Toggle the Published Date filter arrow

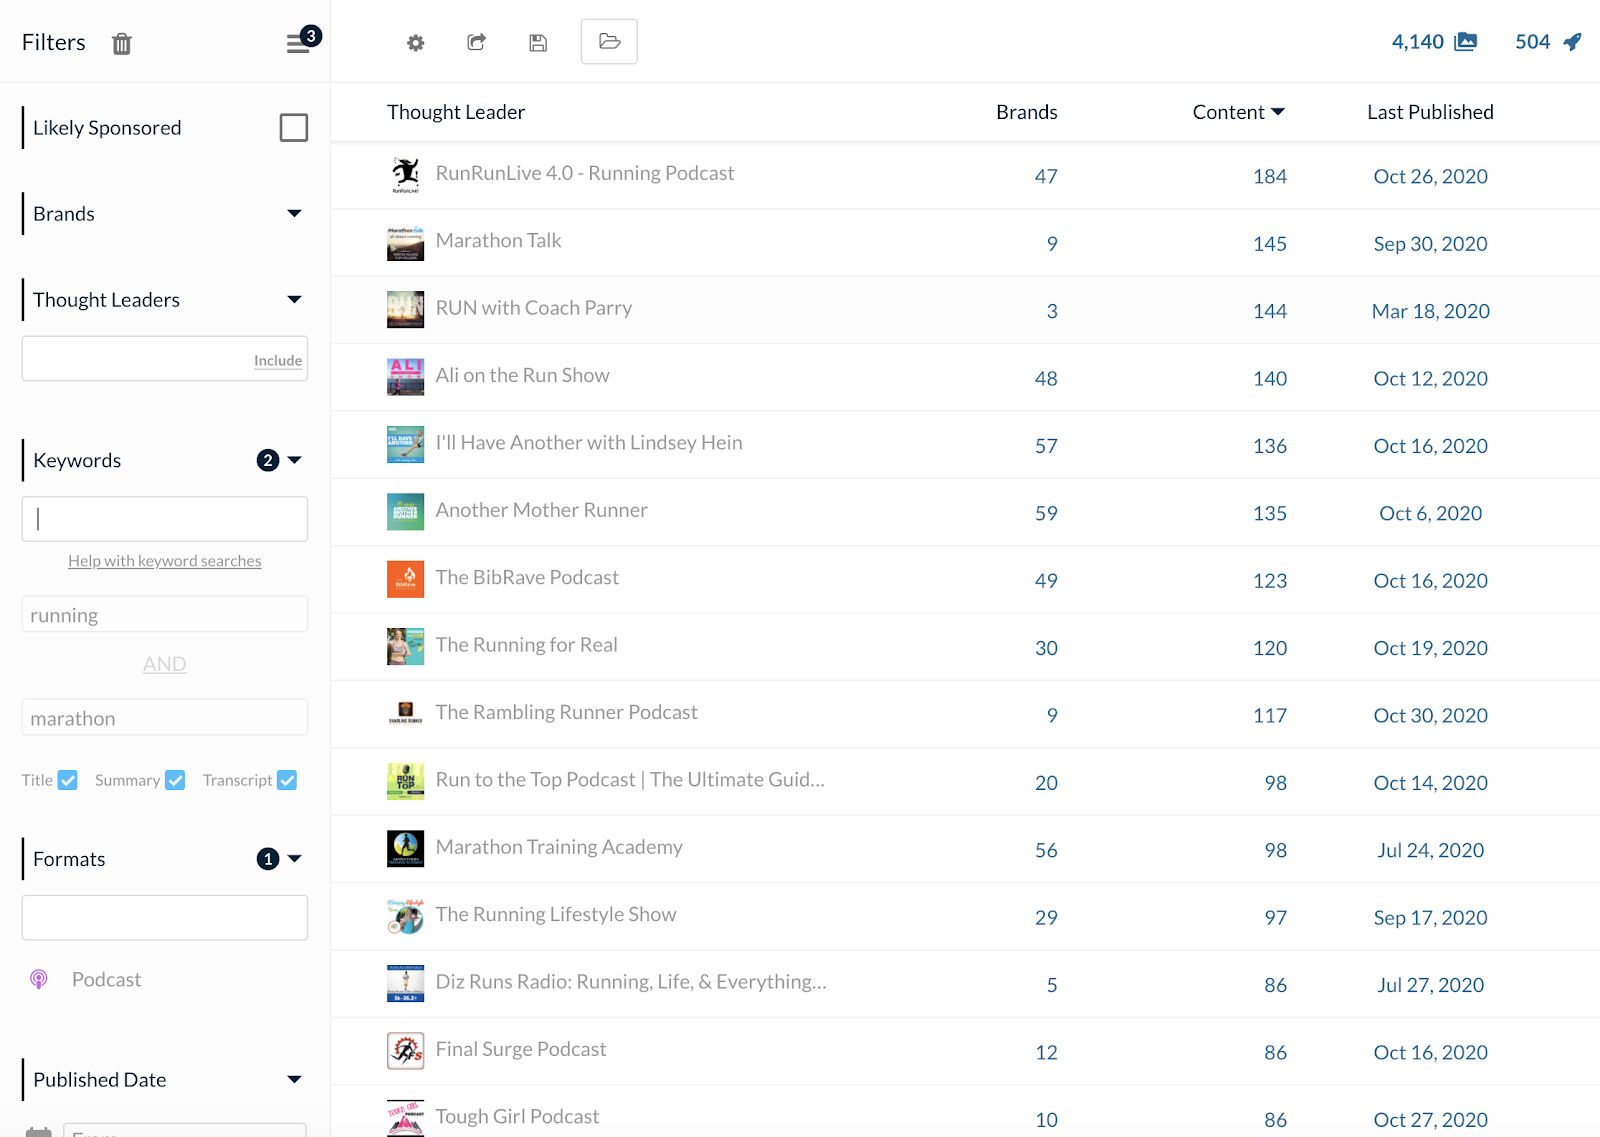click(294, 1079)
